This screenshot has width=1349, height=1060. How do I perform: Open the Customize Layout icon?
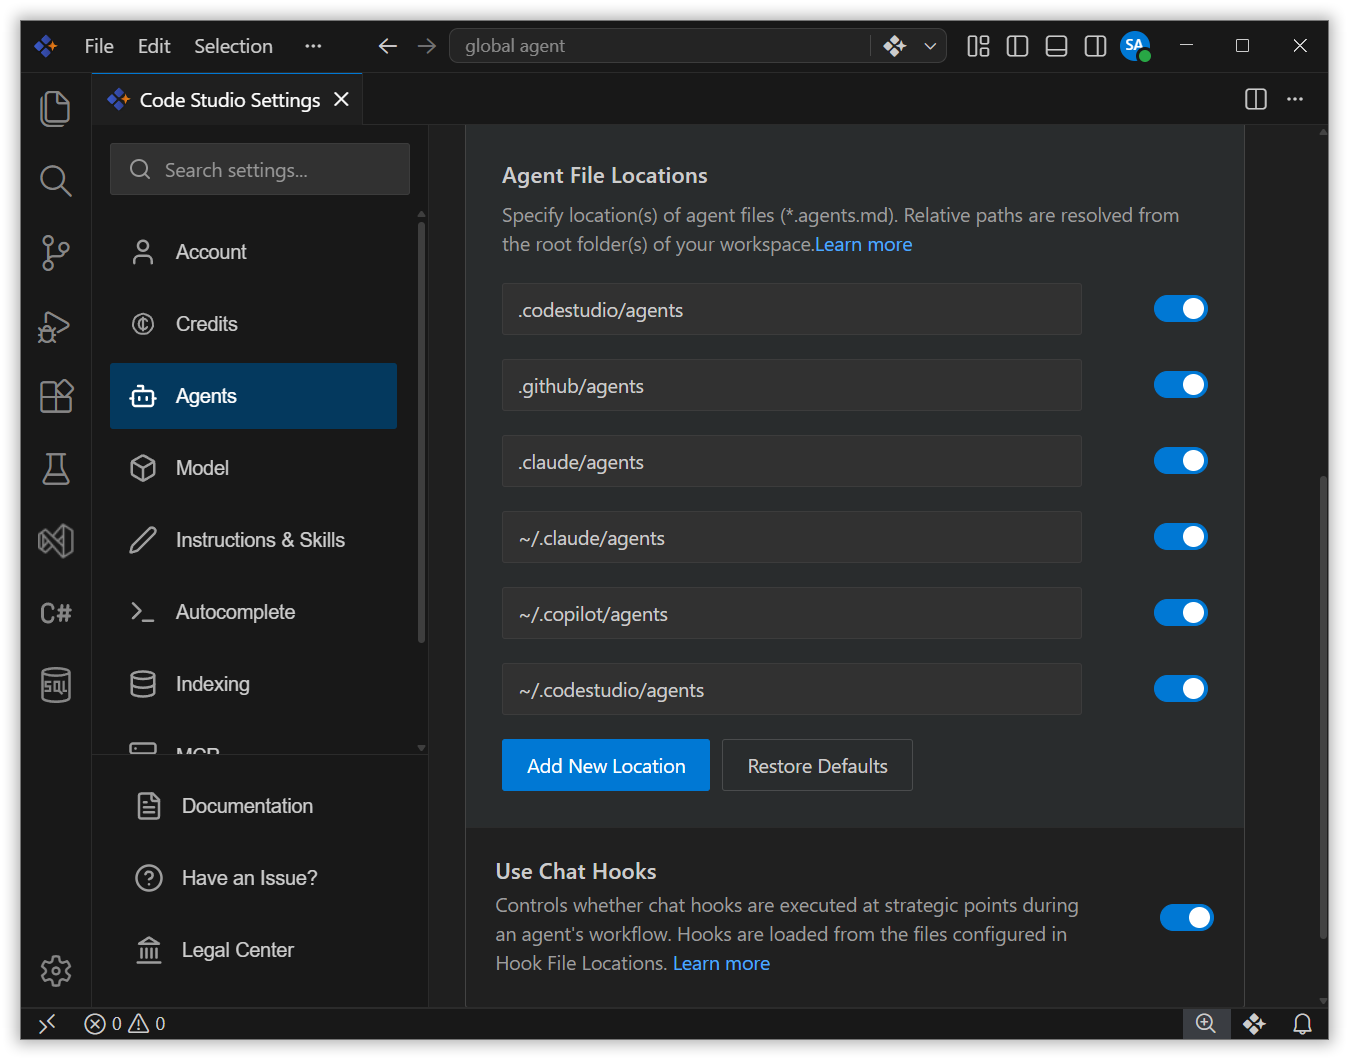tap(978, 46)
